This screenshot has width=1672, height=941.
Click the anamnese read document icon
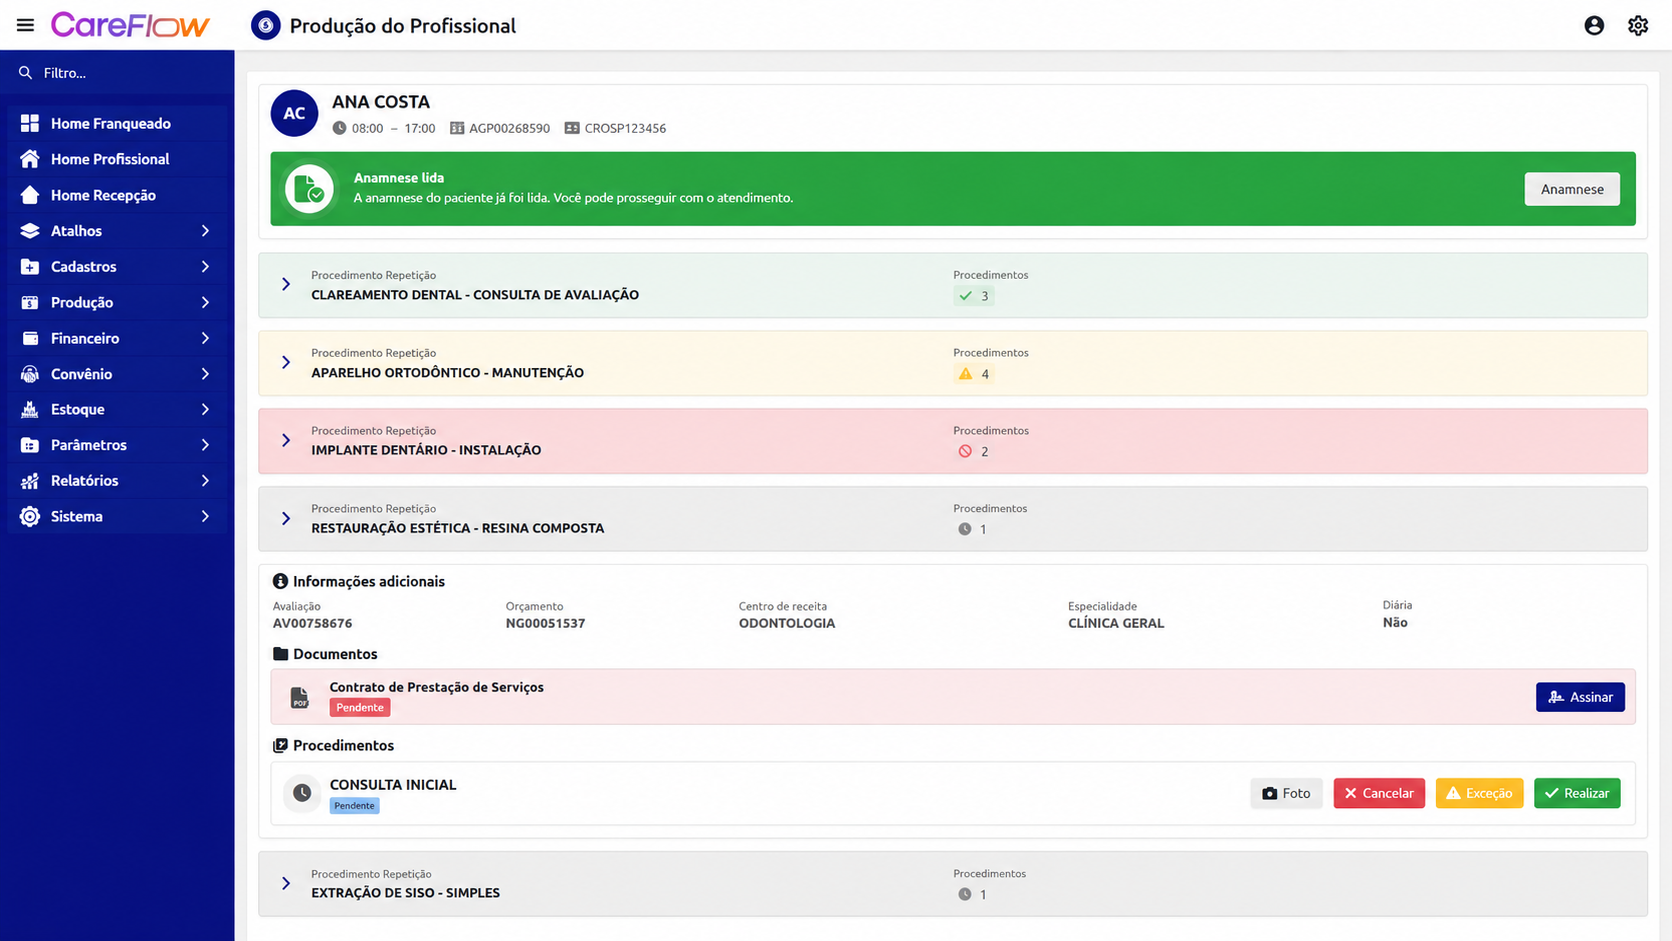309,189
